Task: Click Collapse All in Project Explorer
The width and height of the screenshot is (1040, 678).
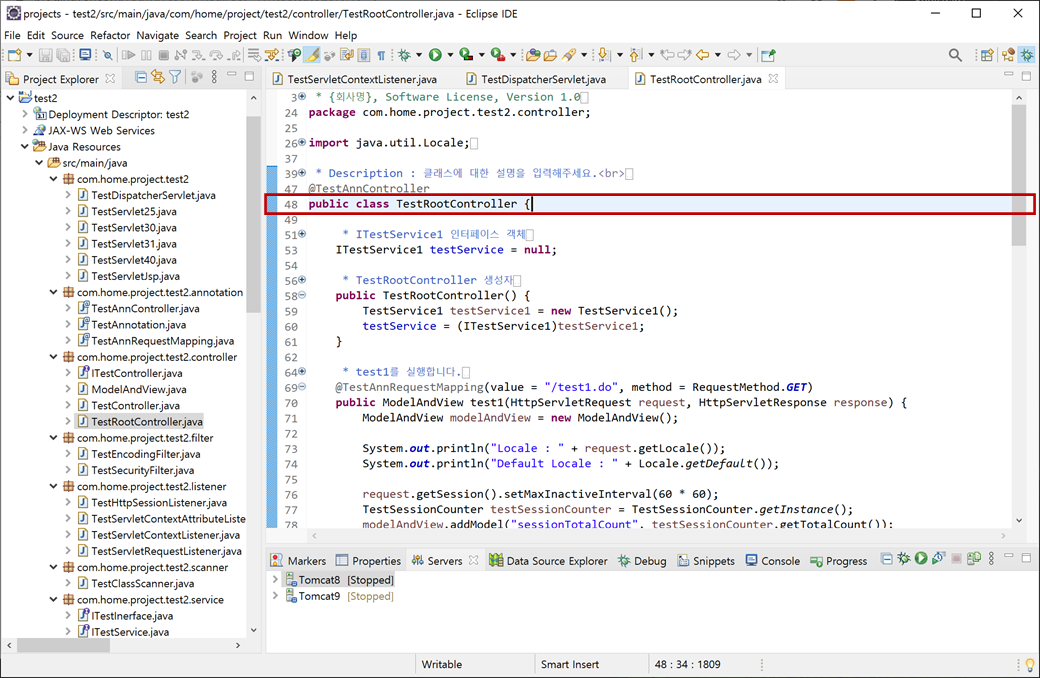Action: (x=141, y=78)
